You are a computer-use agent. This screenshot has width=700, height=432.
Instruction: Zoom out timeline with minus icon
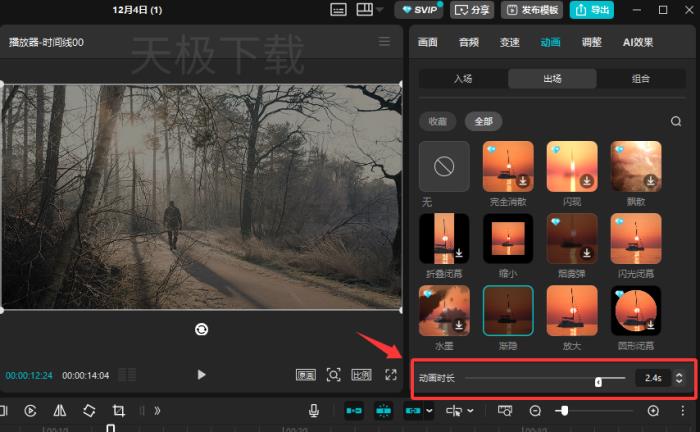[535, 410]
